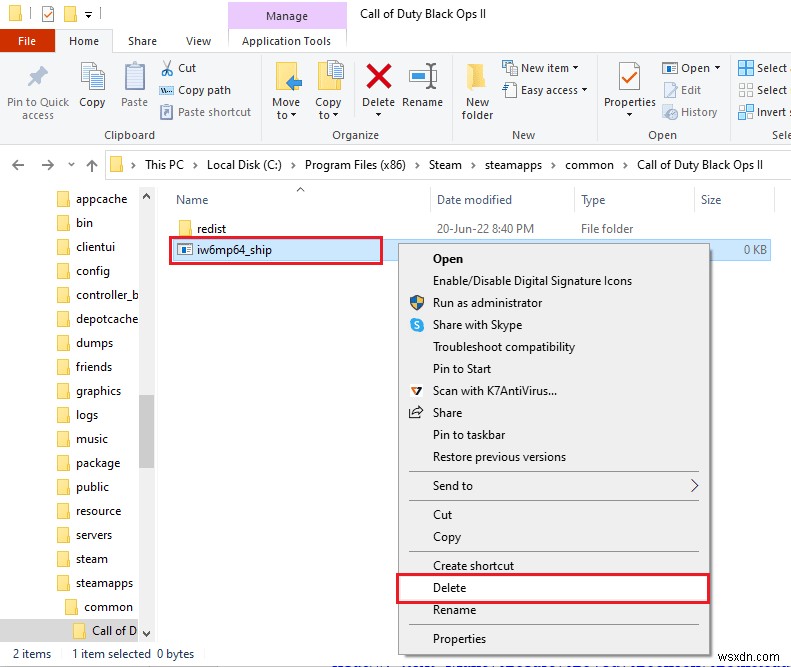Image resolution: width=791 pixels, height=667 pixels.
Task: Click the Copy ribbon icon
Action: click(92, 77)
